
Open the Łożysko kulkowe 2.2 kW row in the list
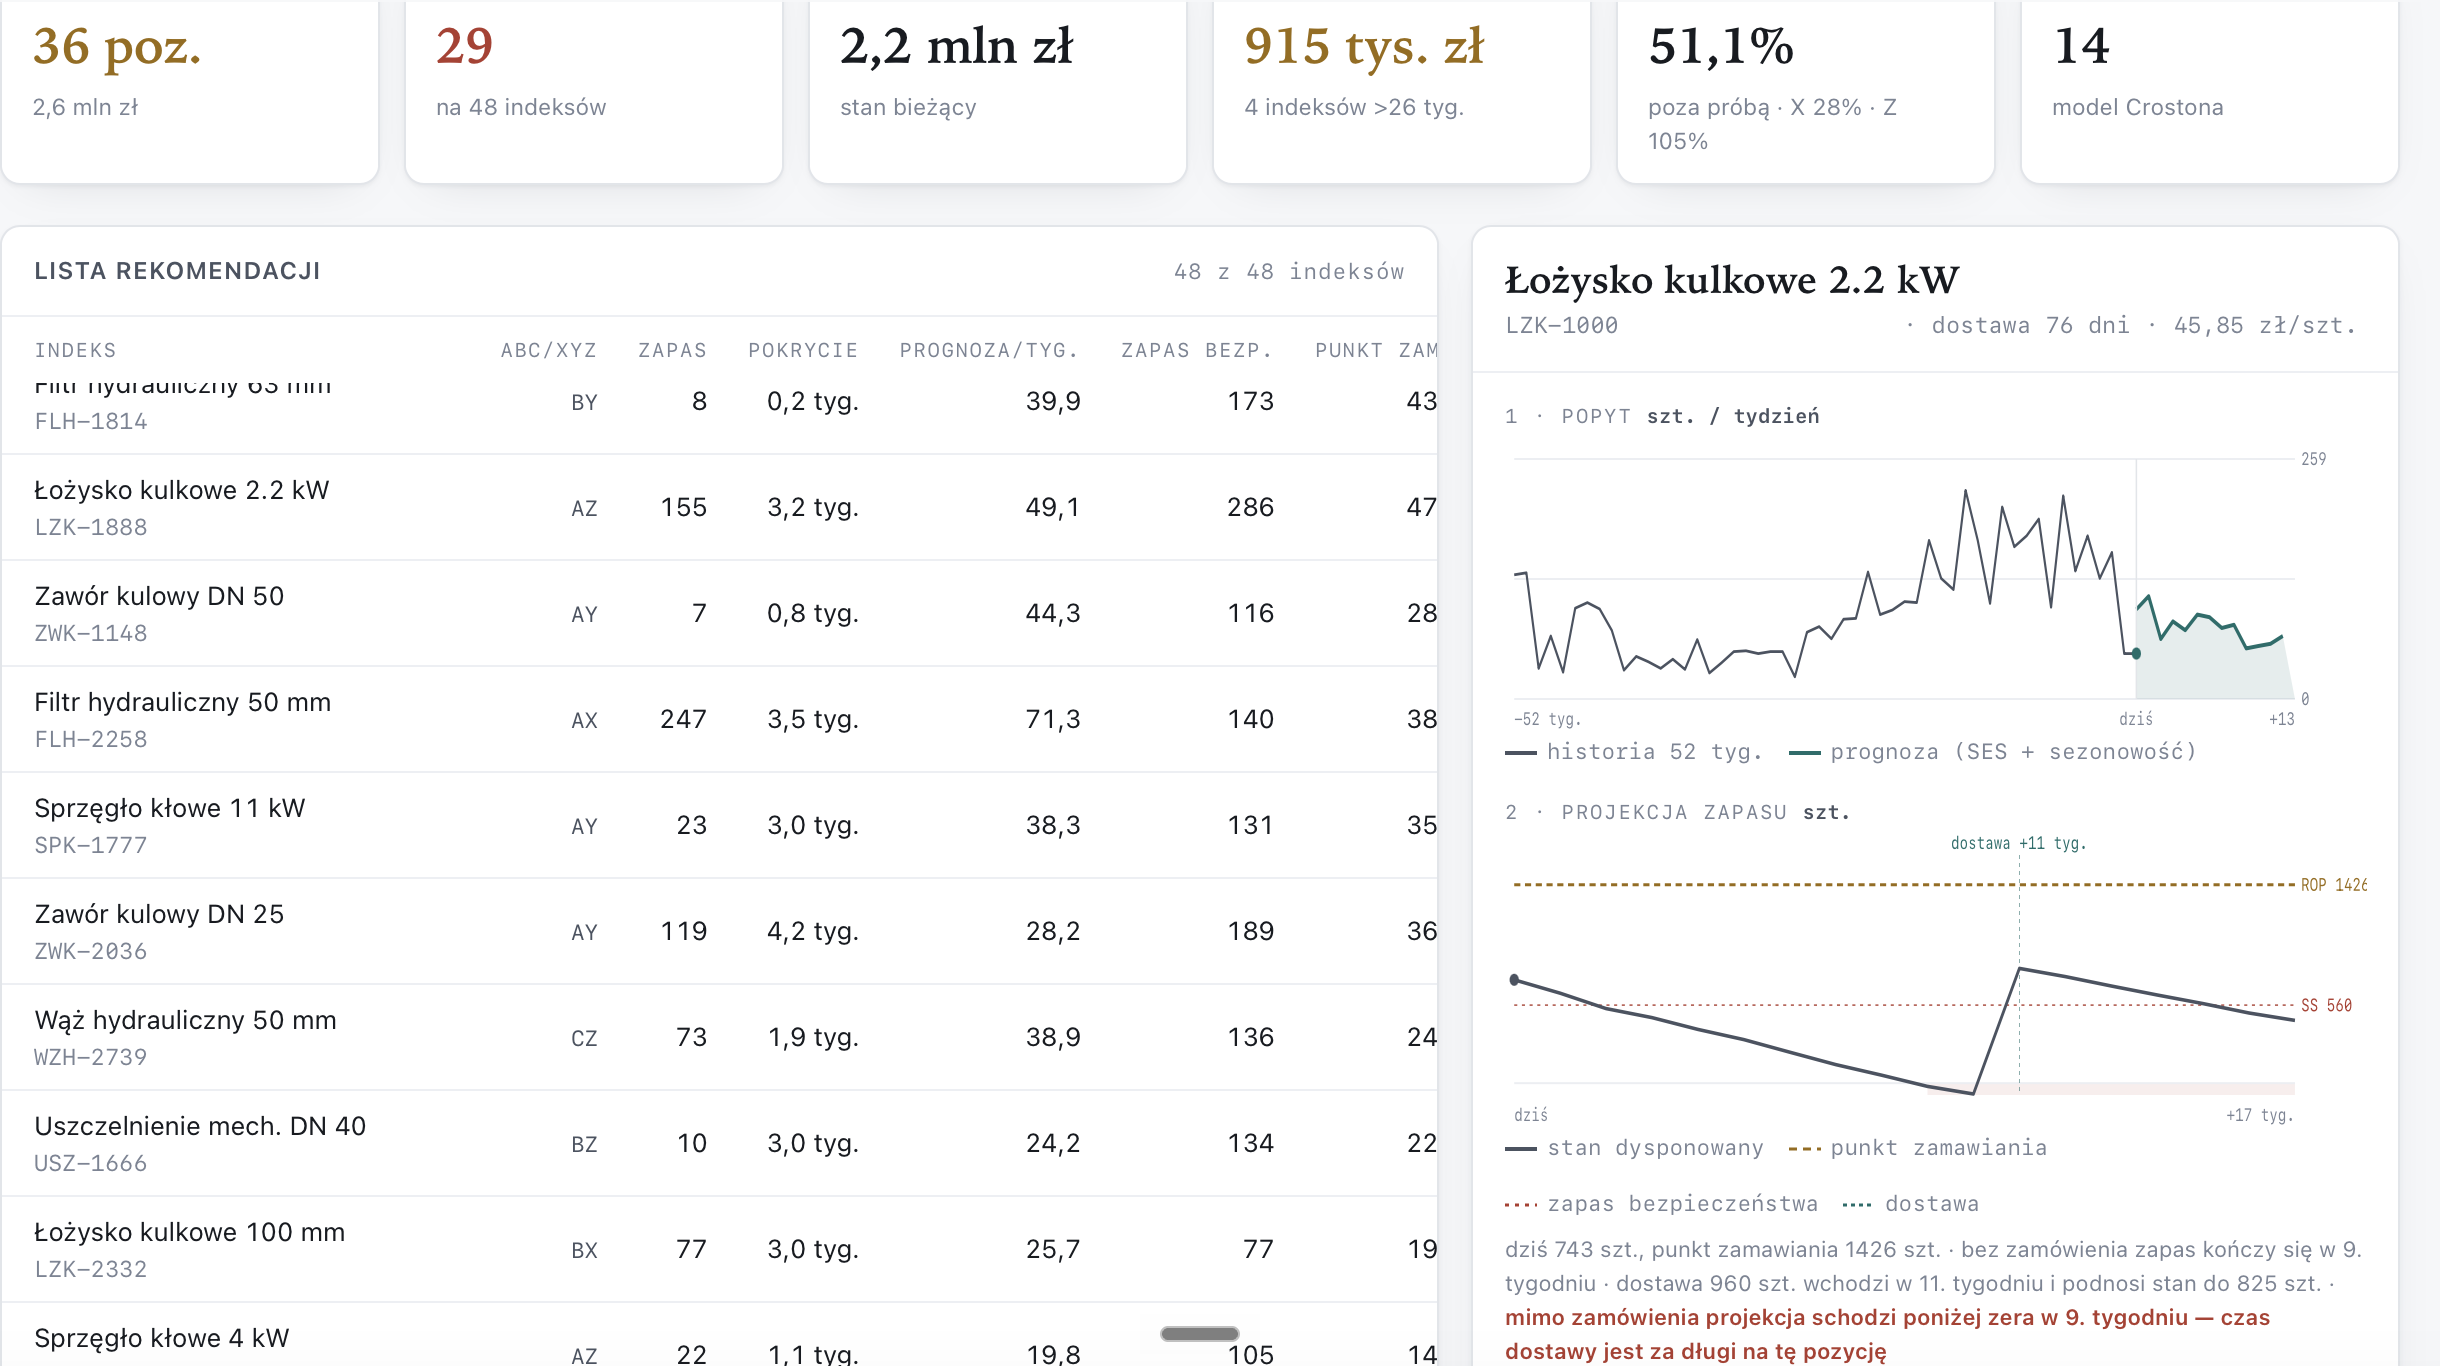coord(720,507)
